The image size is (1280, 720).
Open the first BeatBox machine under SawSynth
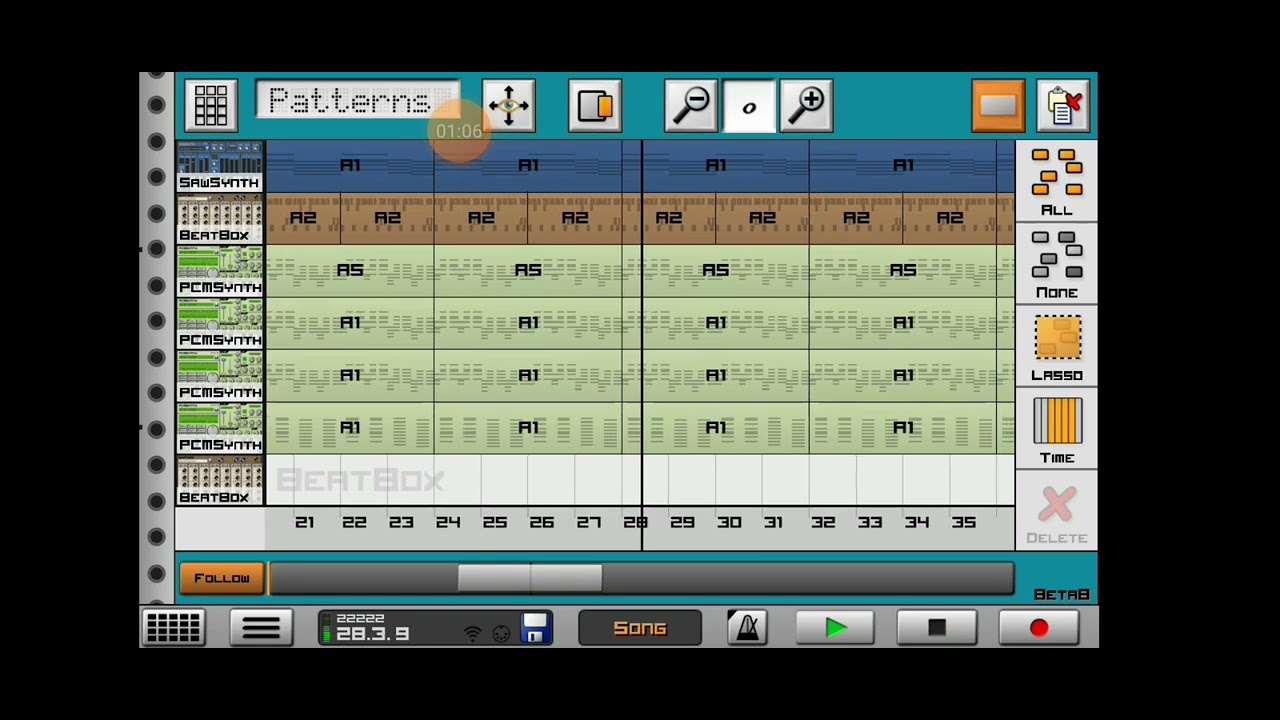[x=220, y=218]
